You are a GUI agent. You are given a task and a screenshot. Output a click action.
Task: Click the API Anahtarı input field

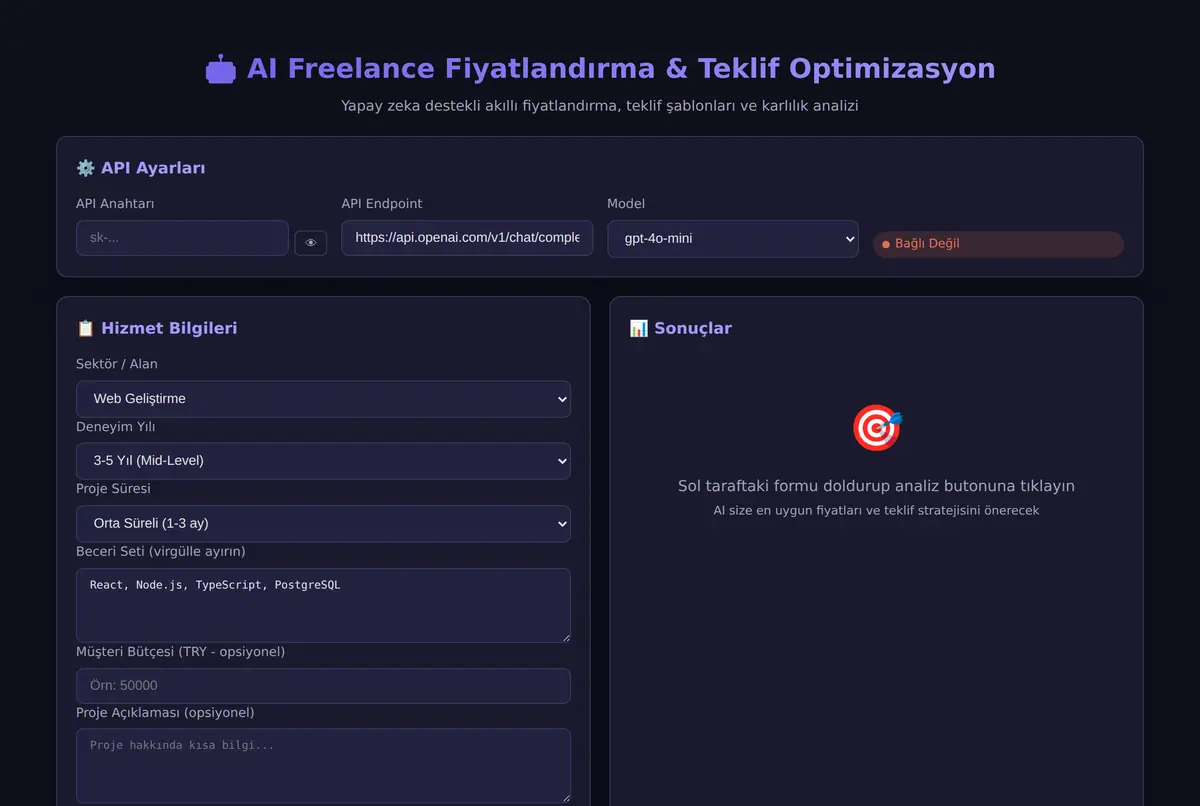(x=182, y=238)
